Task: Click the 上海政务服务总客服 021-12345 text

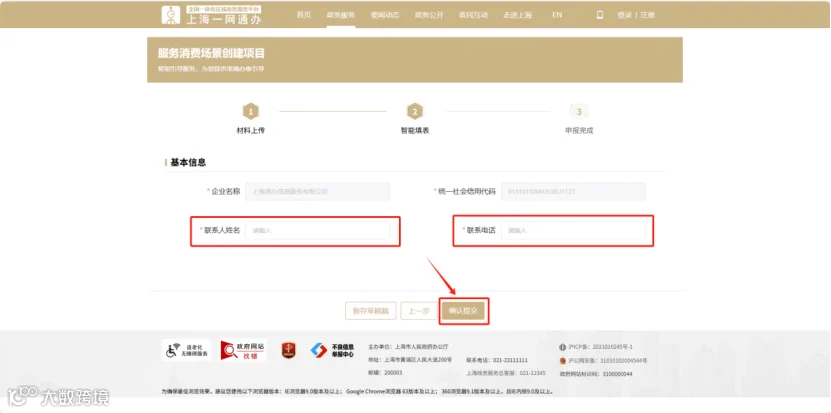Action: (x=506, y=373)
